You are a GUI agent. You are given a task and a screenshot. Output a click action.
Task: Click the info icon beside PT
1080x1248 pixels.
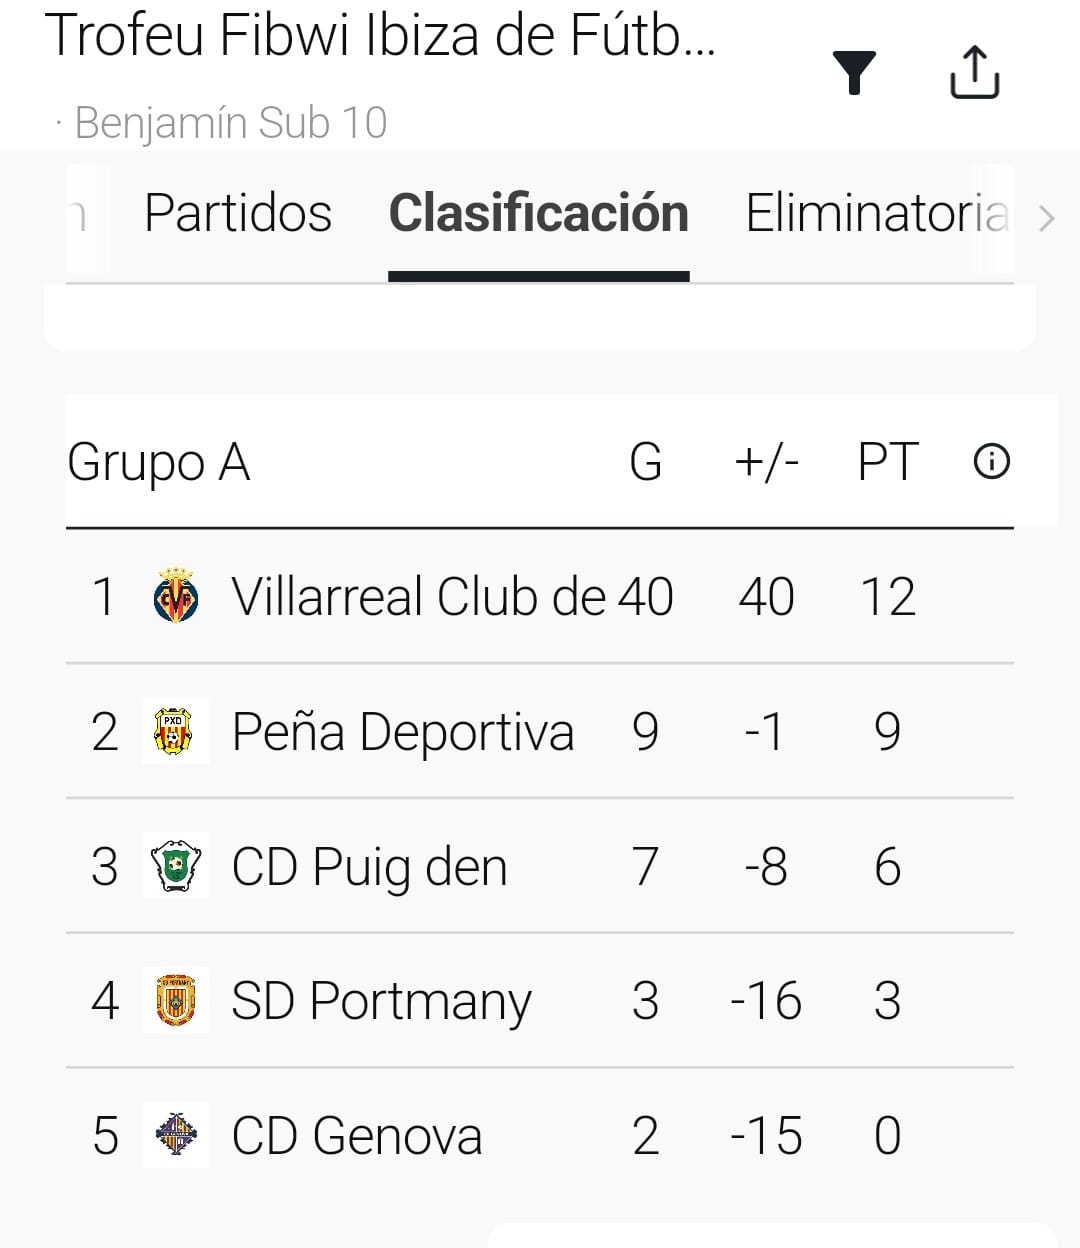click(x=991, y=462)
